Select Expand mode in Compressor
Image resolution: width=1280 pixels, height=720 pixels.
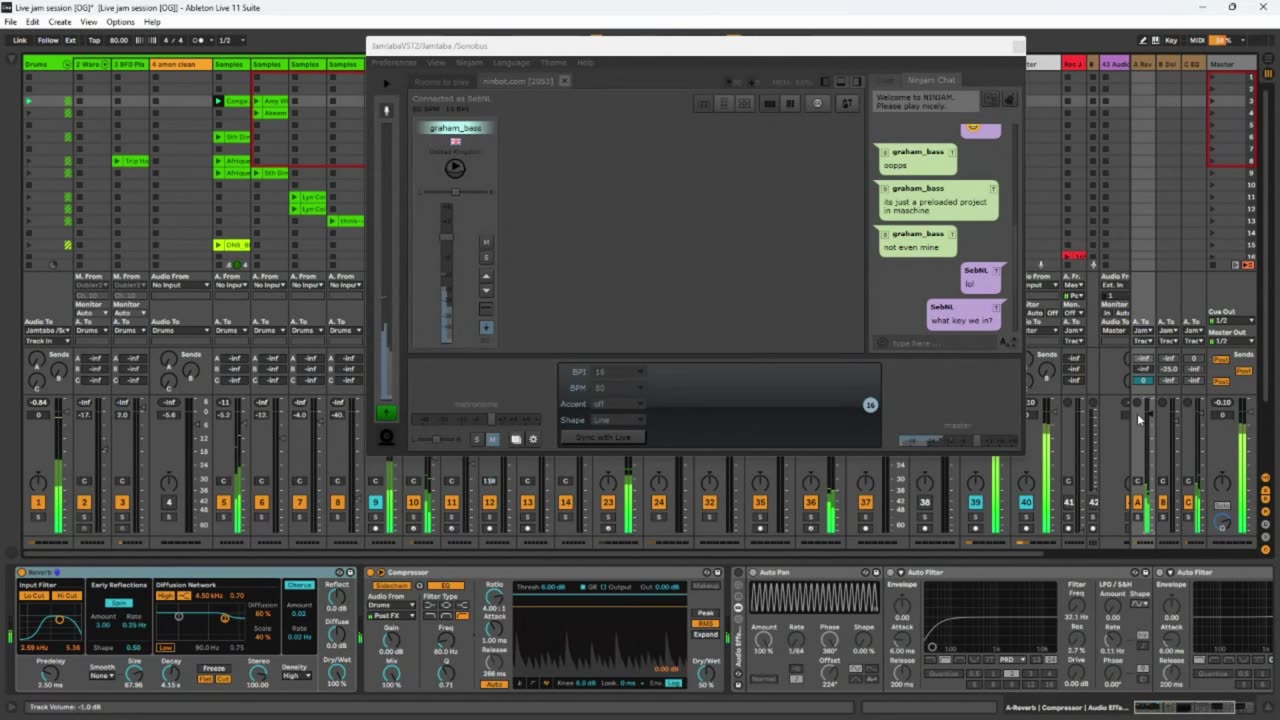pos(705,634)
